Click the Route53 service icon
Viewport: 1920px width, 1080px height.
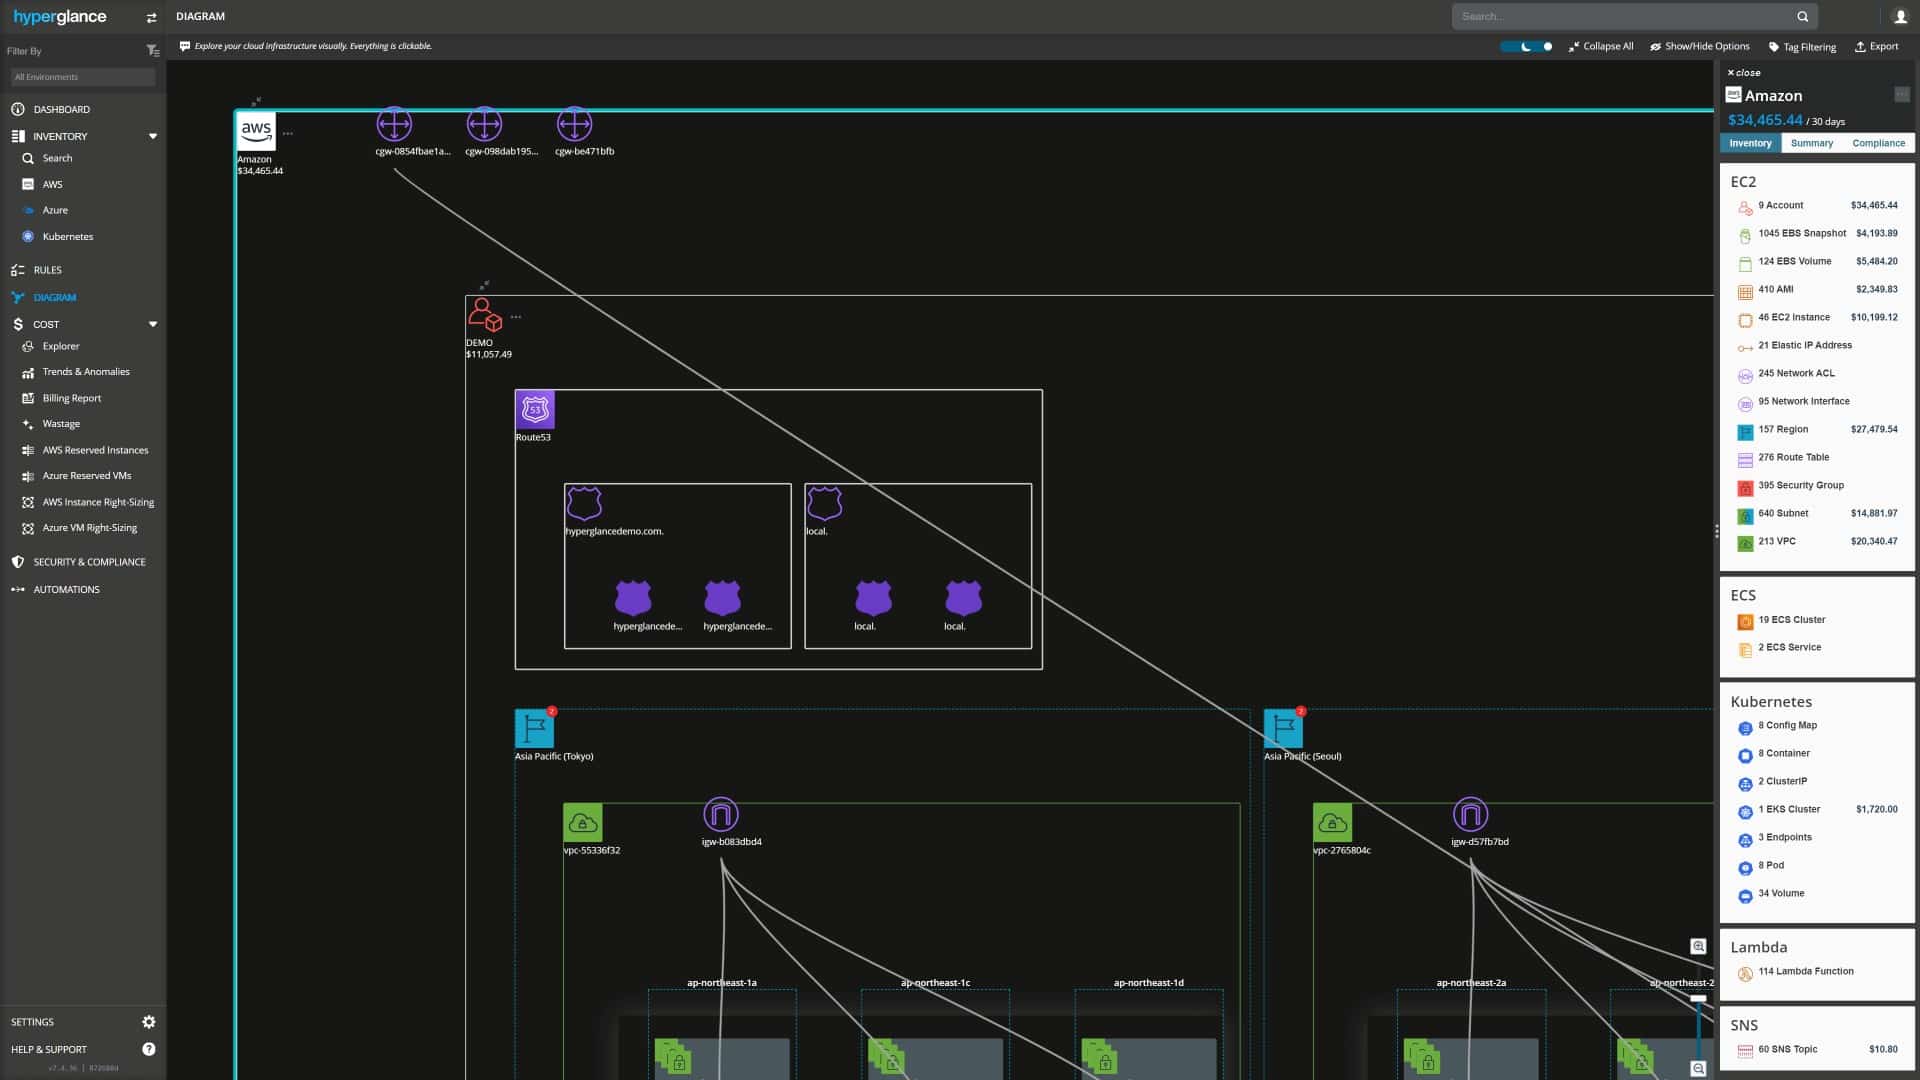tap(535, 410)
